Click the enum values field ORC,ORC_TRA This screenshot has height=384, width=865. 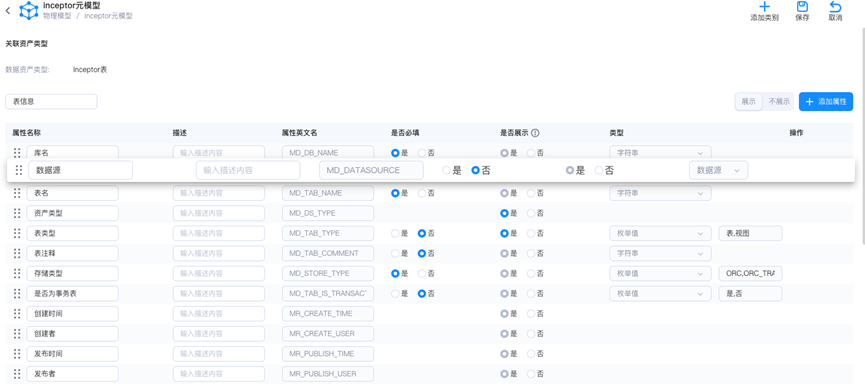point(750,273)
